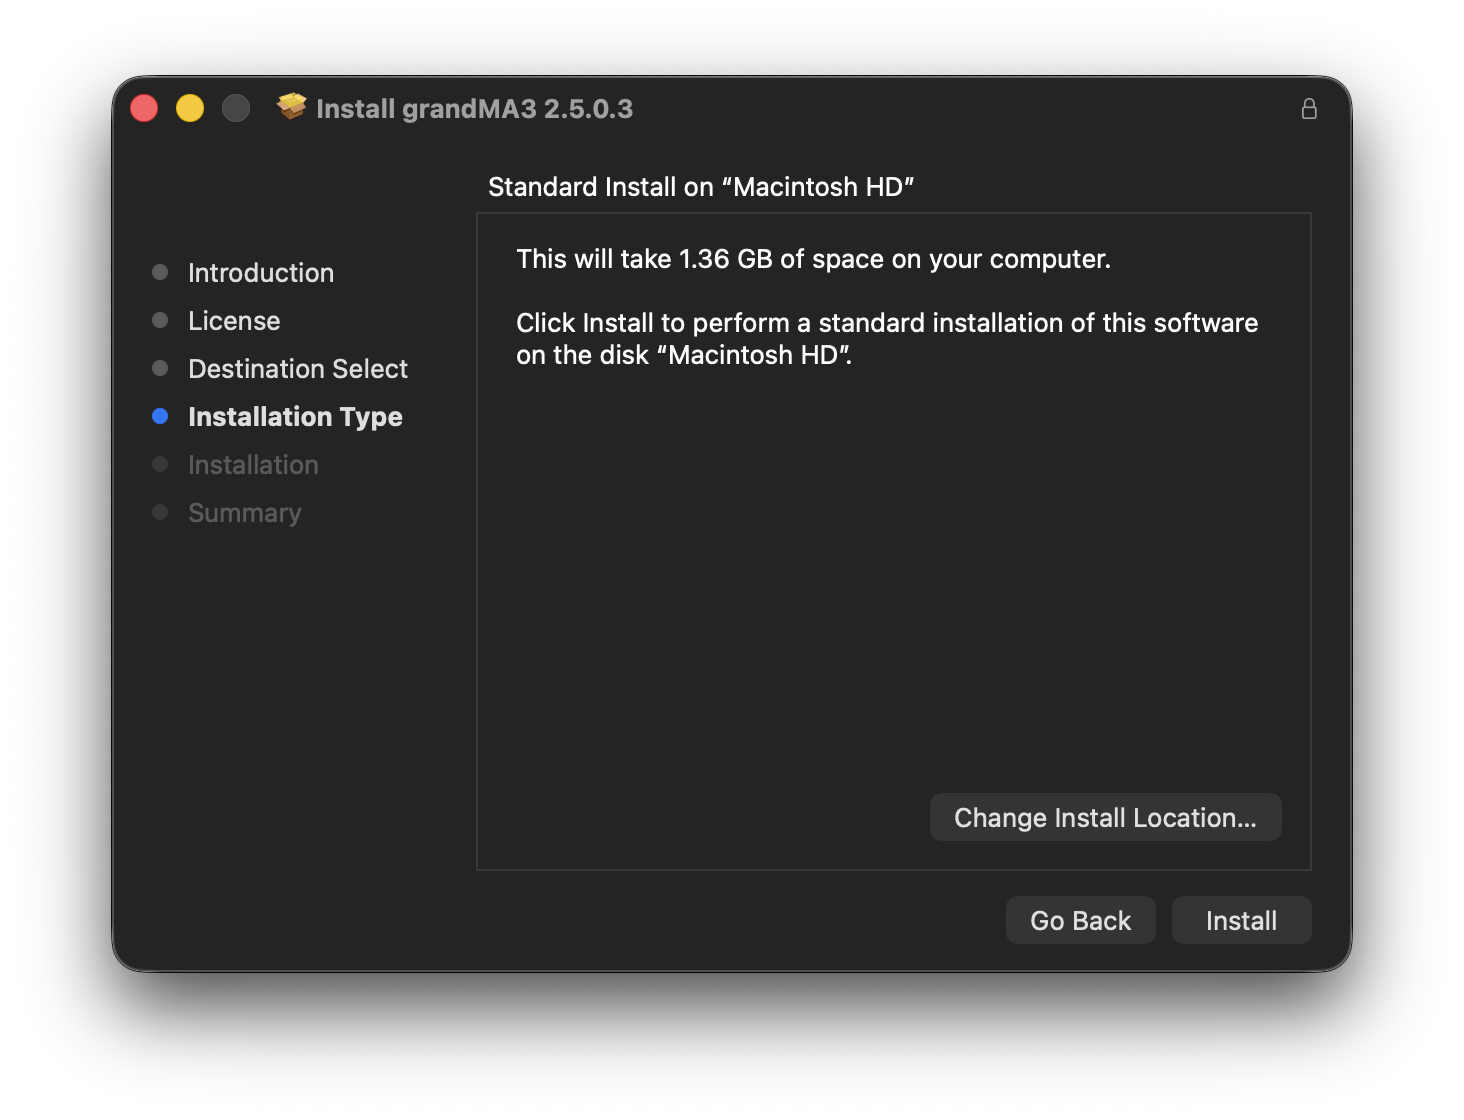Viewport: 1464px width, 1120px height.
Task: Click the dimmed Summary step bullet
Action: coord(160,512)
